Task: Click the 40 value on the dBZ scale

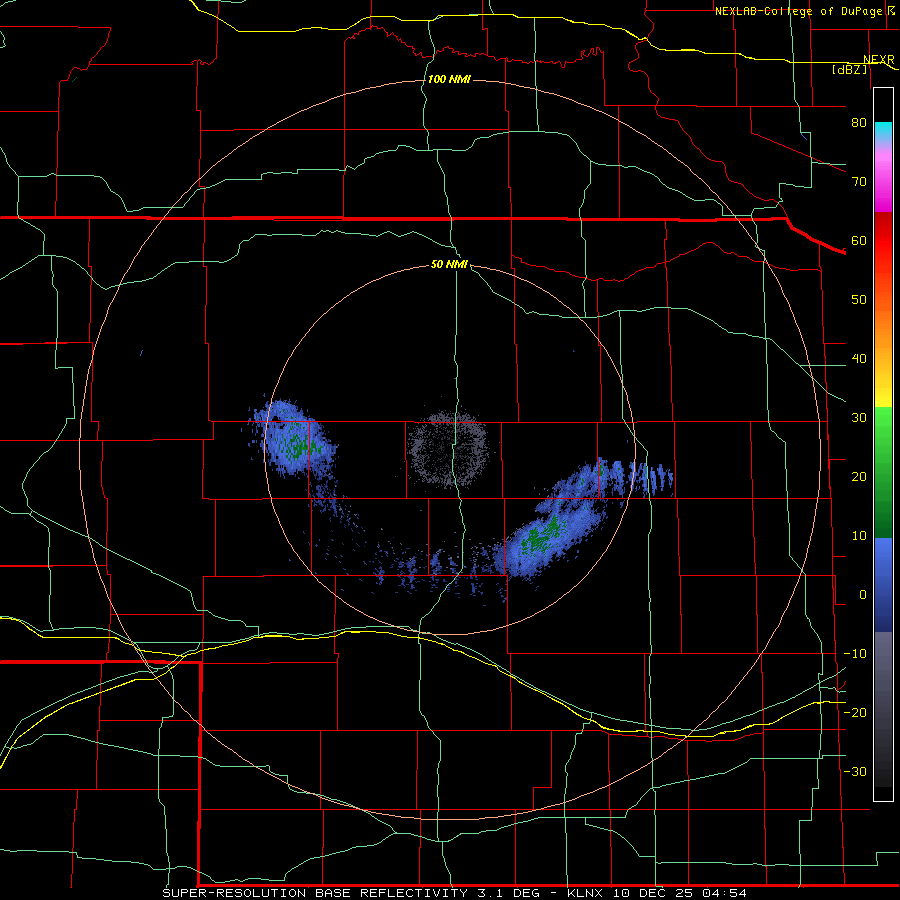Action: [x=859, y=359]
